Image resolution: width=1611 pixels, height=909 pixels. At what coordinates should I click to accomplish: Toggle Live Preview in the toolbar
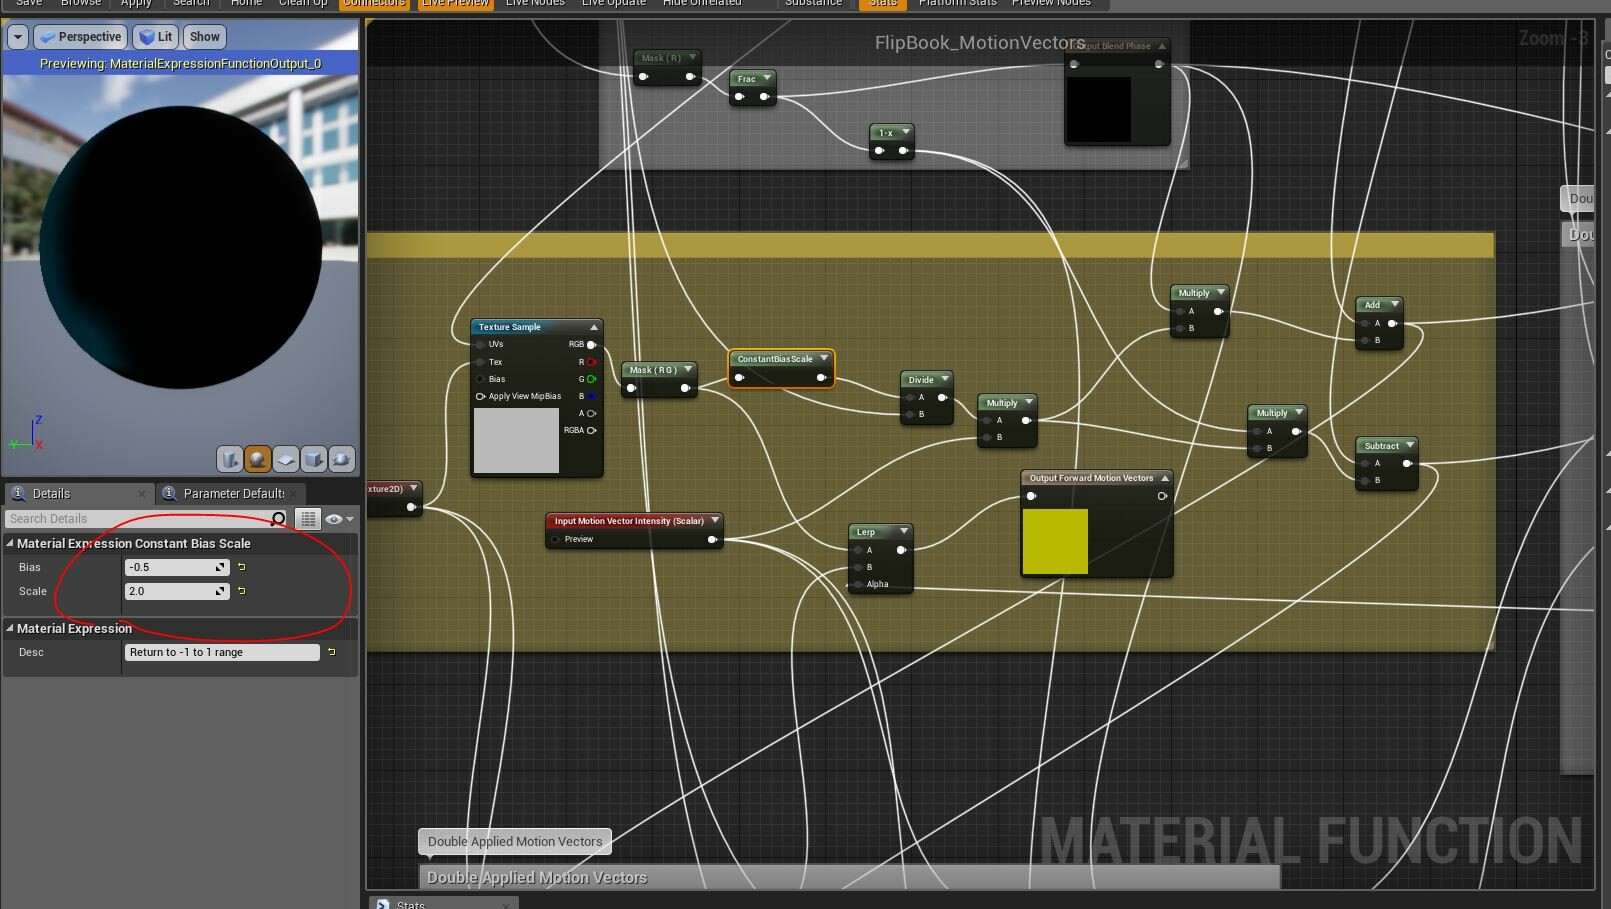pos(454,3)
